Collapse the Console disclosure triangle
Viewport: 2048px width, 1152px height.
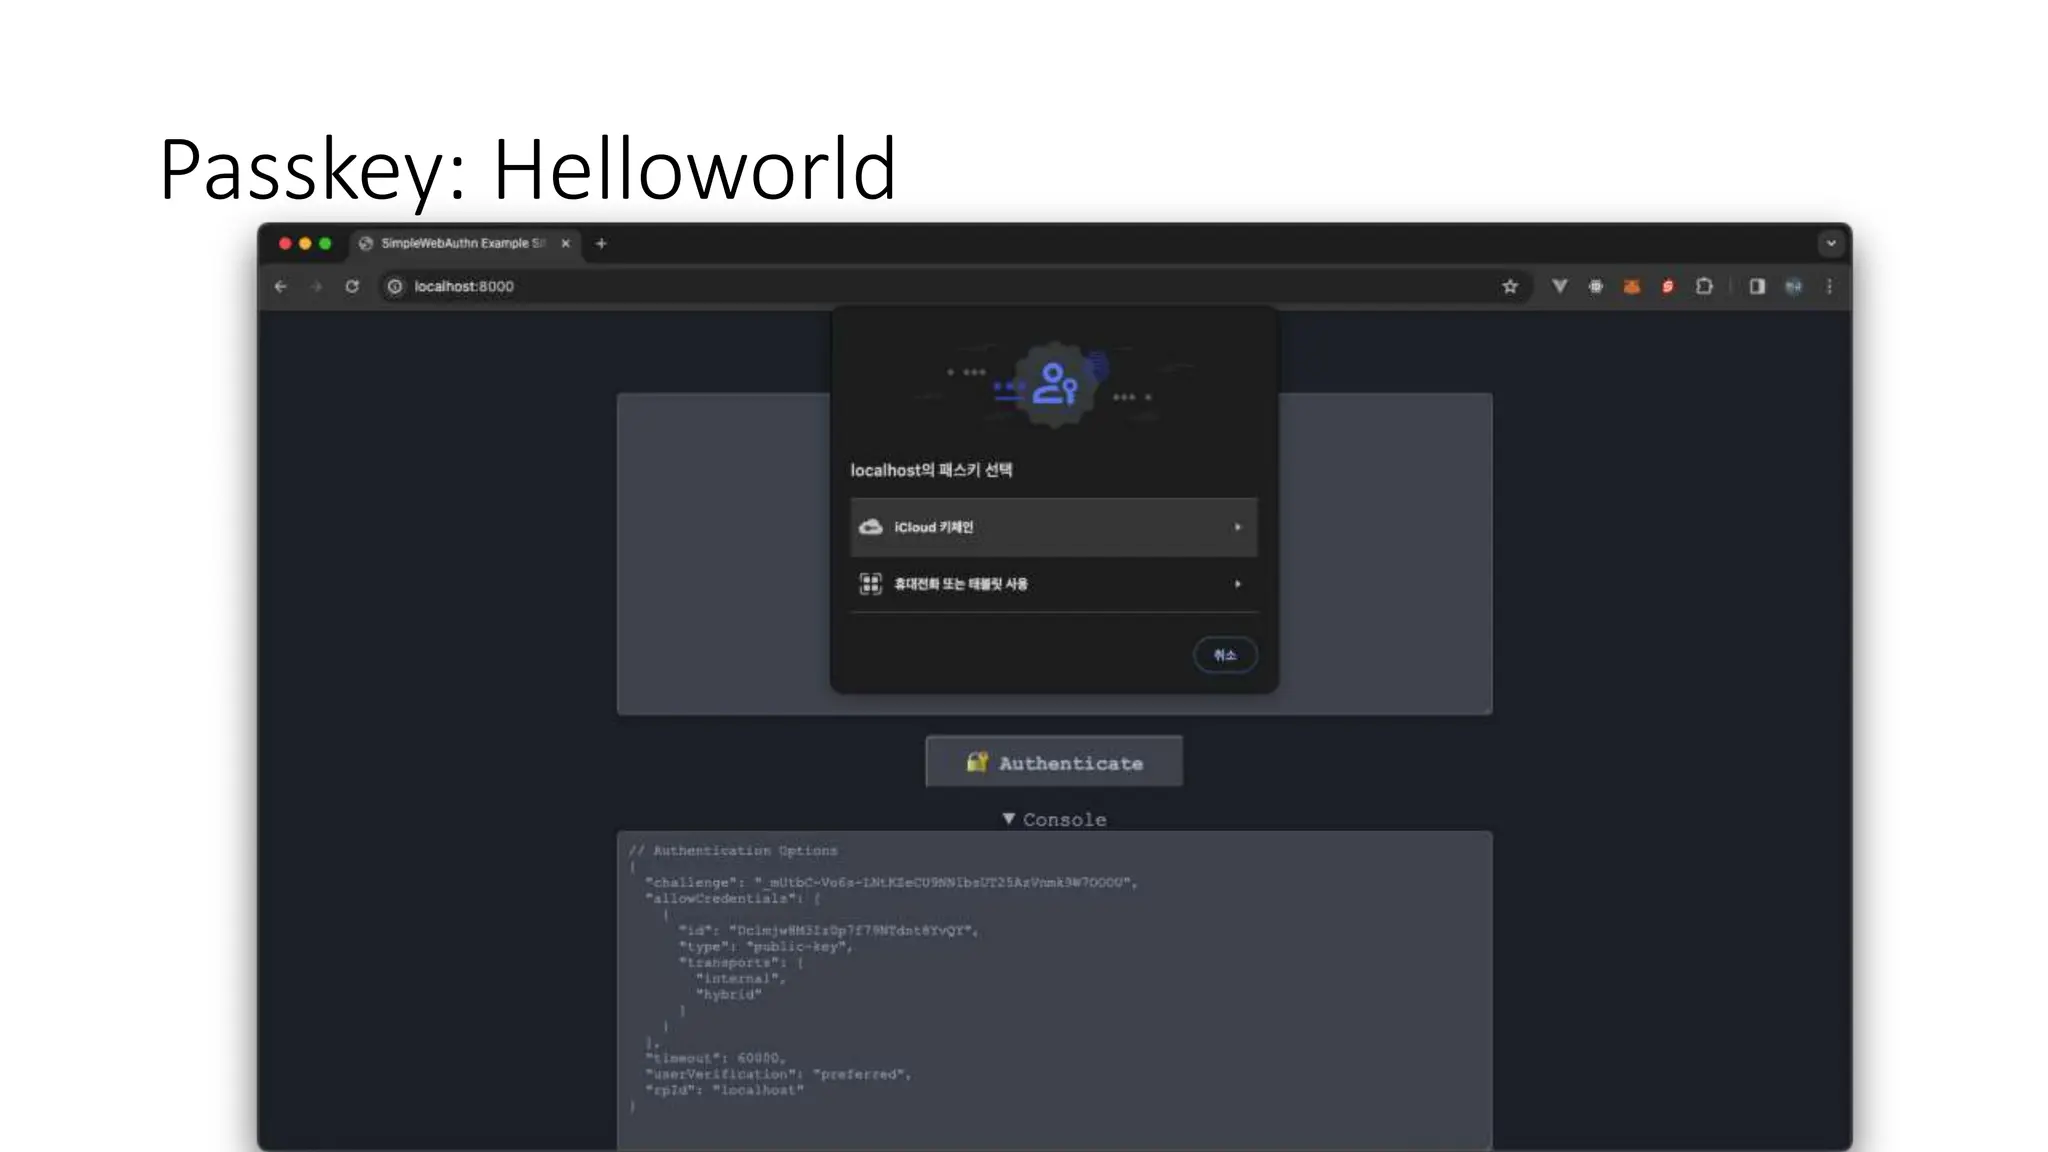(x=1009, y=819)
